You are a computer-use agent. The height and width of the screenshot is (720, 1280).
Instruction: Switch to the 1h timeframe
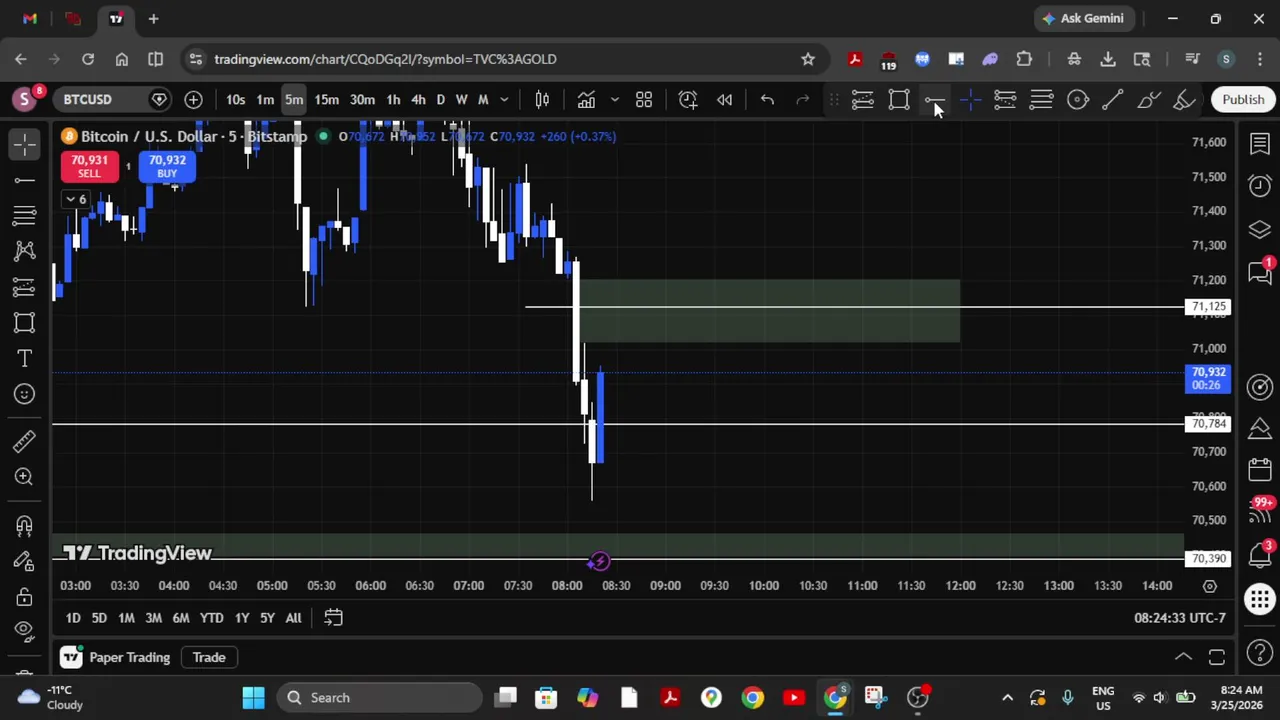point(393,99)
